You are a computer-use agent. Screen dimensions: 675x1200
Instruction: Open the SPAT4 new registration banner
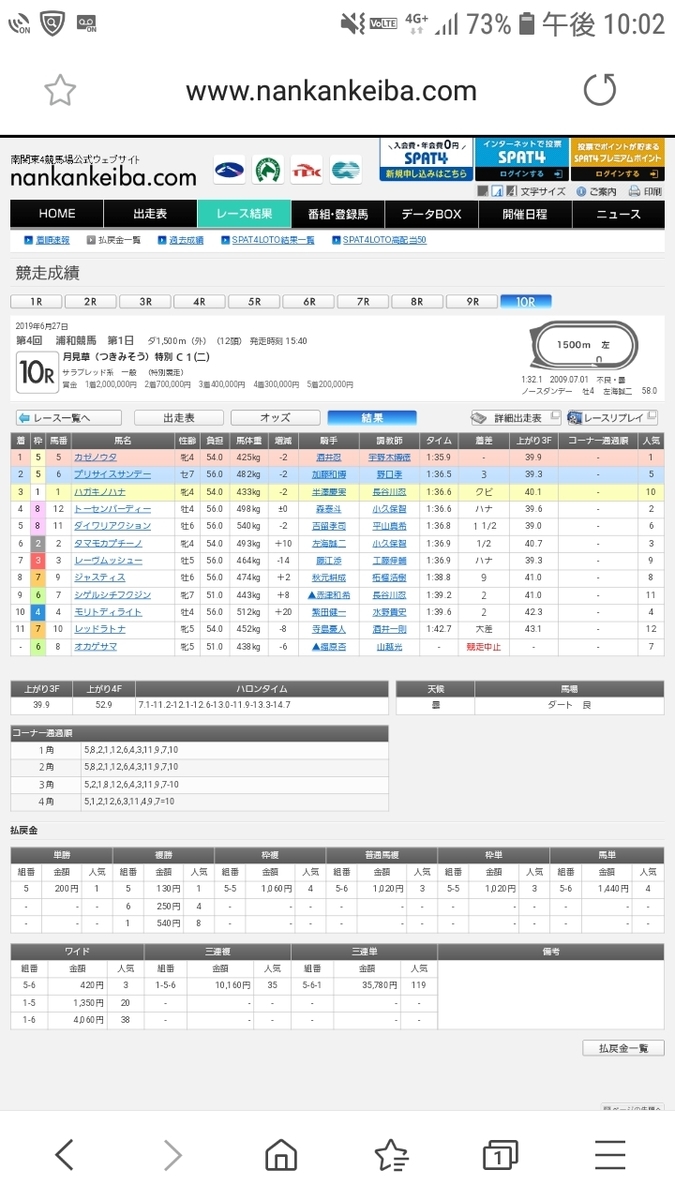point(425,159)
